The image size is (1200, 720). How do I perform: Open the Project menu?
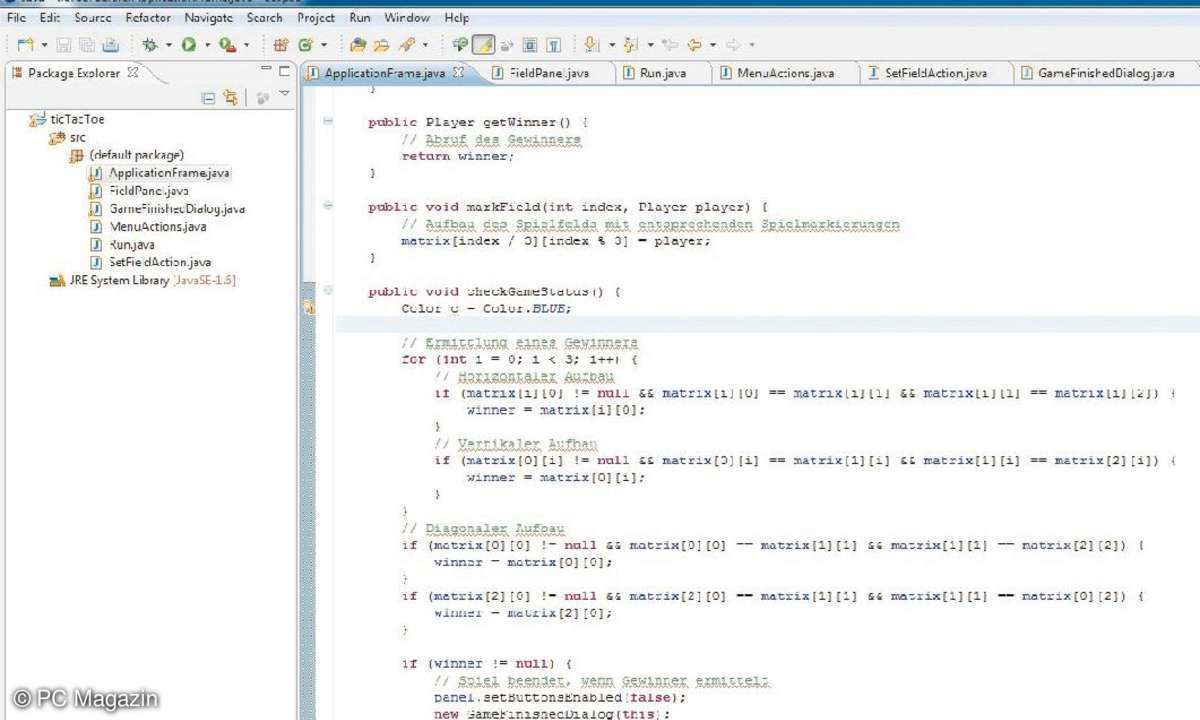316,18
